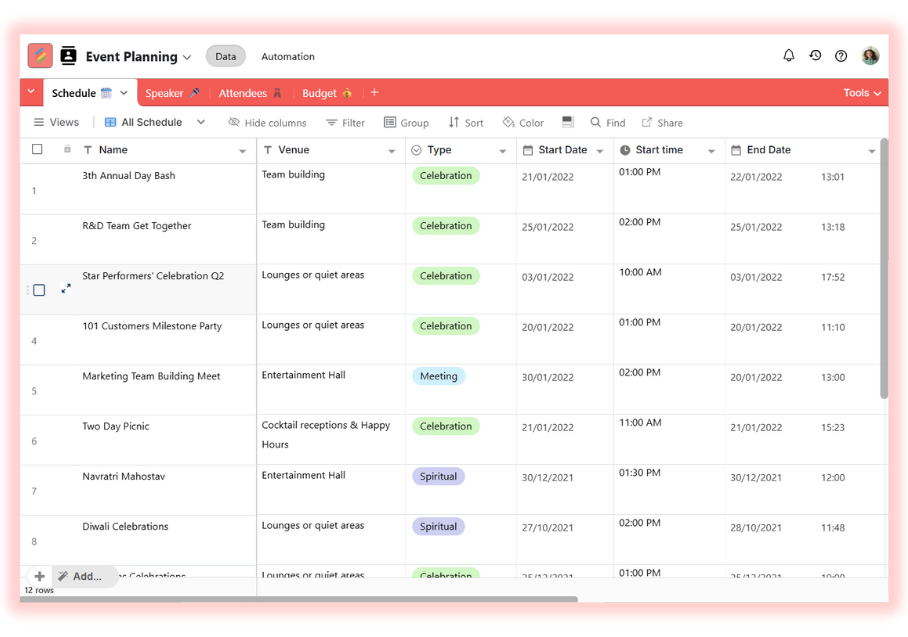The image size is (908, 637).
Task: Expand the Star Performers' row record
Action: [66, 289]
